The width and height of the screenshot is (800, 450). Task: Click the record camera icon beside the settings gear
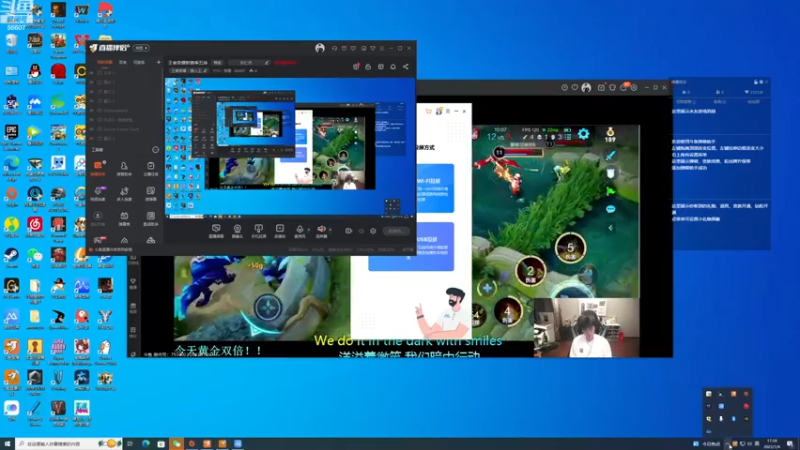click(x=348, y=231)
